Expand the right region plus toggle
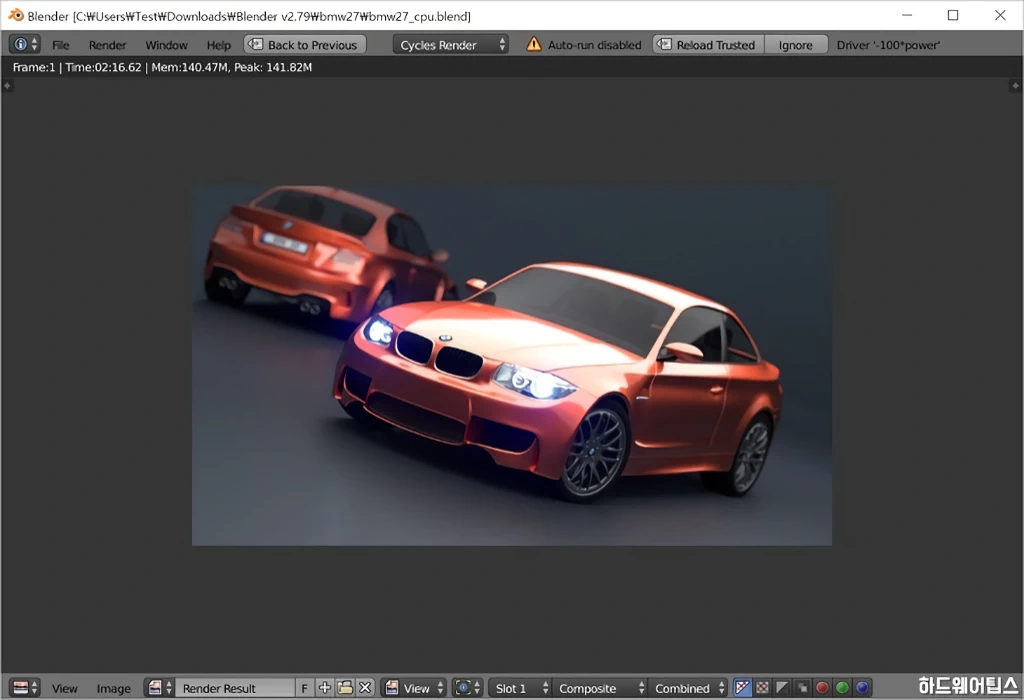The image size is (1024, 700). click(1016, 86)
